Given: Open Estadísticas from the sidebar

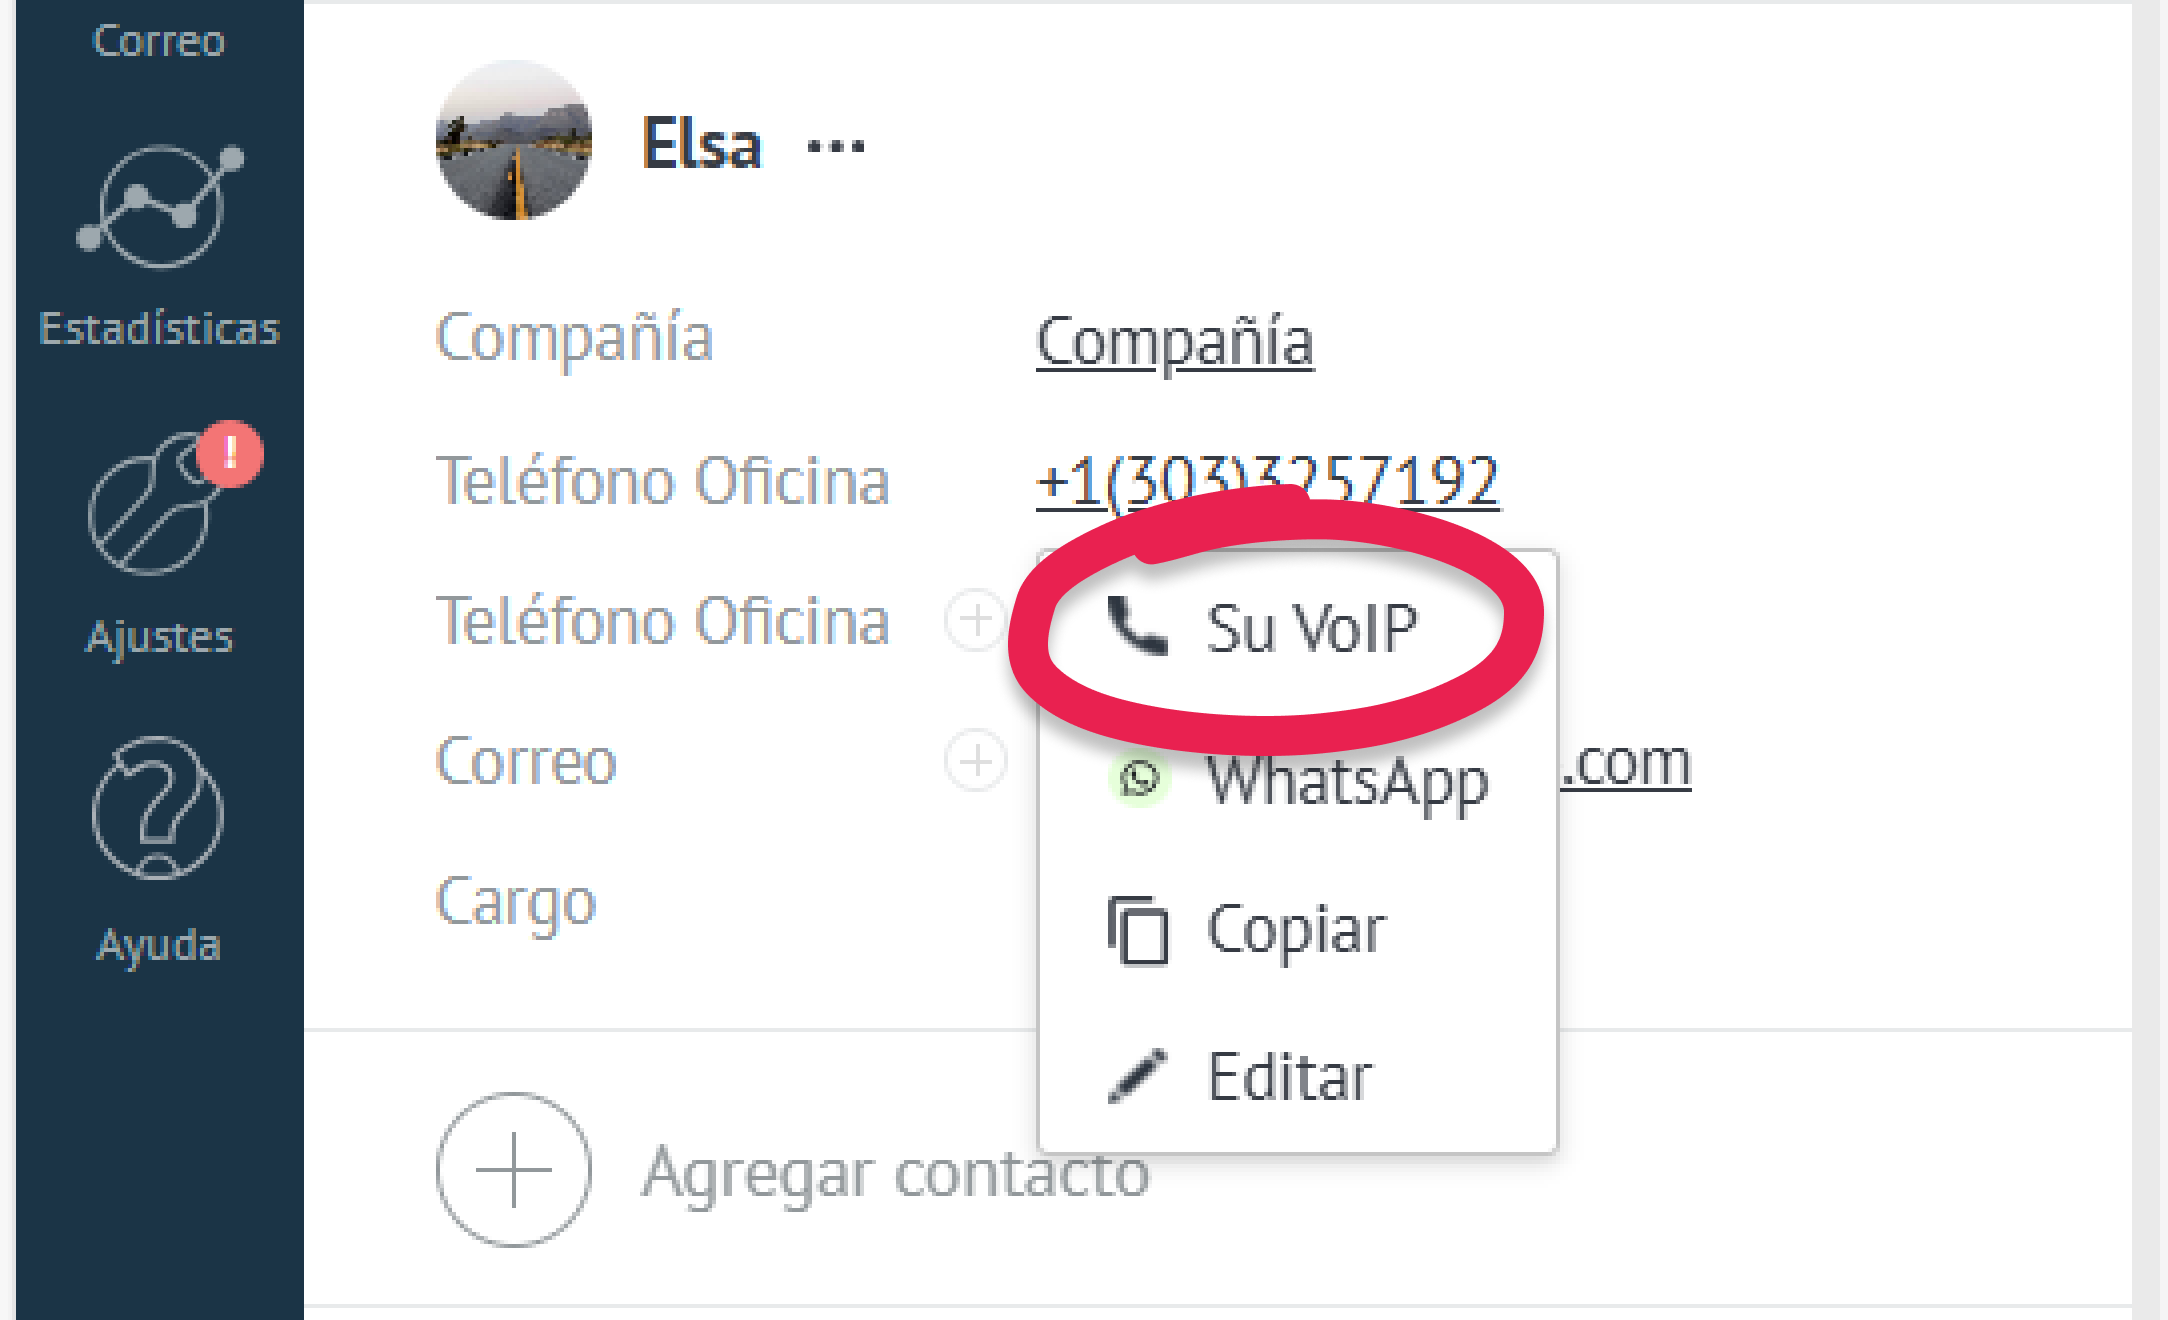Looking at the screenshot, I should [x=159, y=245].
